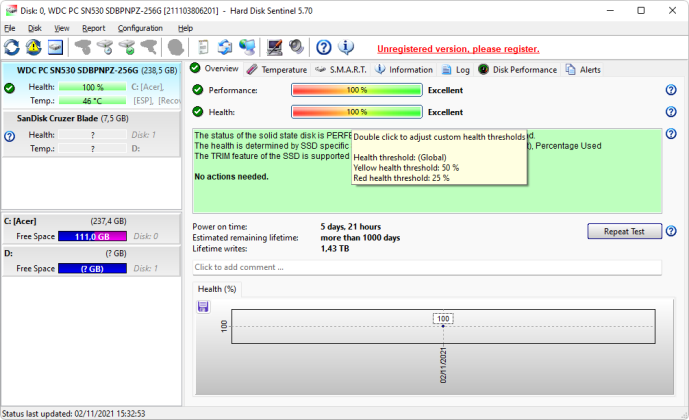Open the Disk menu
689x420 pixels.
35,28
